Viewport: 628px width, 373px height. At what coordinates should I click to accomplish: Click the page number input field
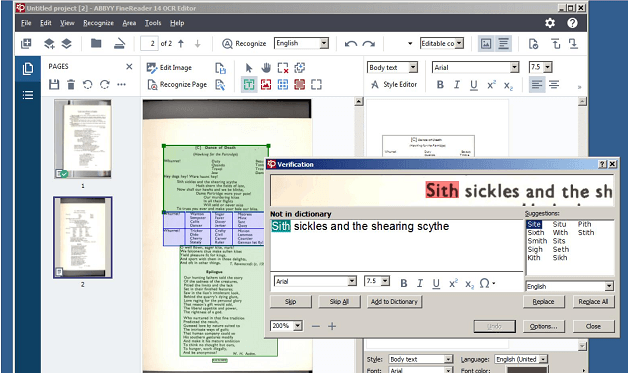pos(149,43)
